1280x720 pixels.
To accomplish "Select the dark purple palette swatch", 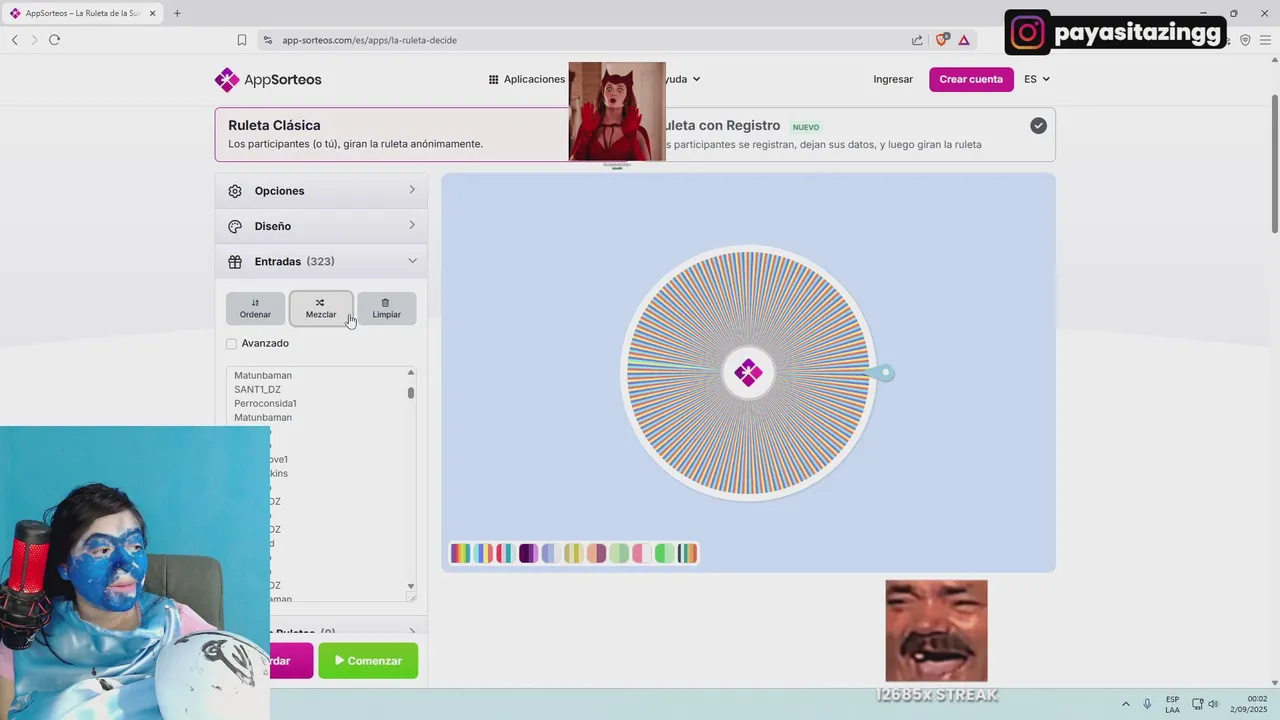I will [528, 553].
